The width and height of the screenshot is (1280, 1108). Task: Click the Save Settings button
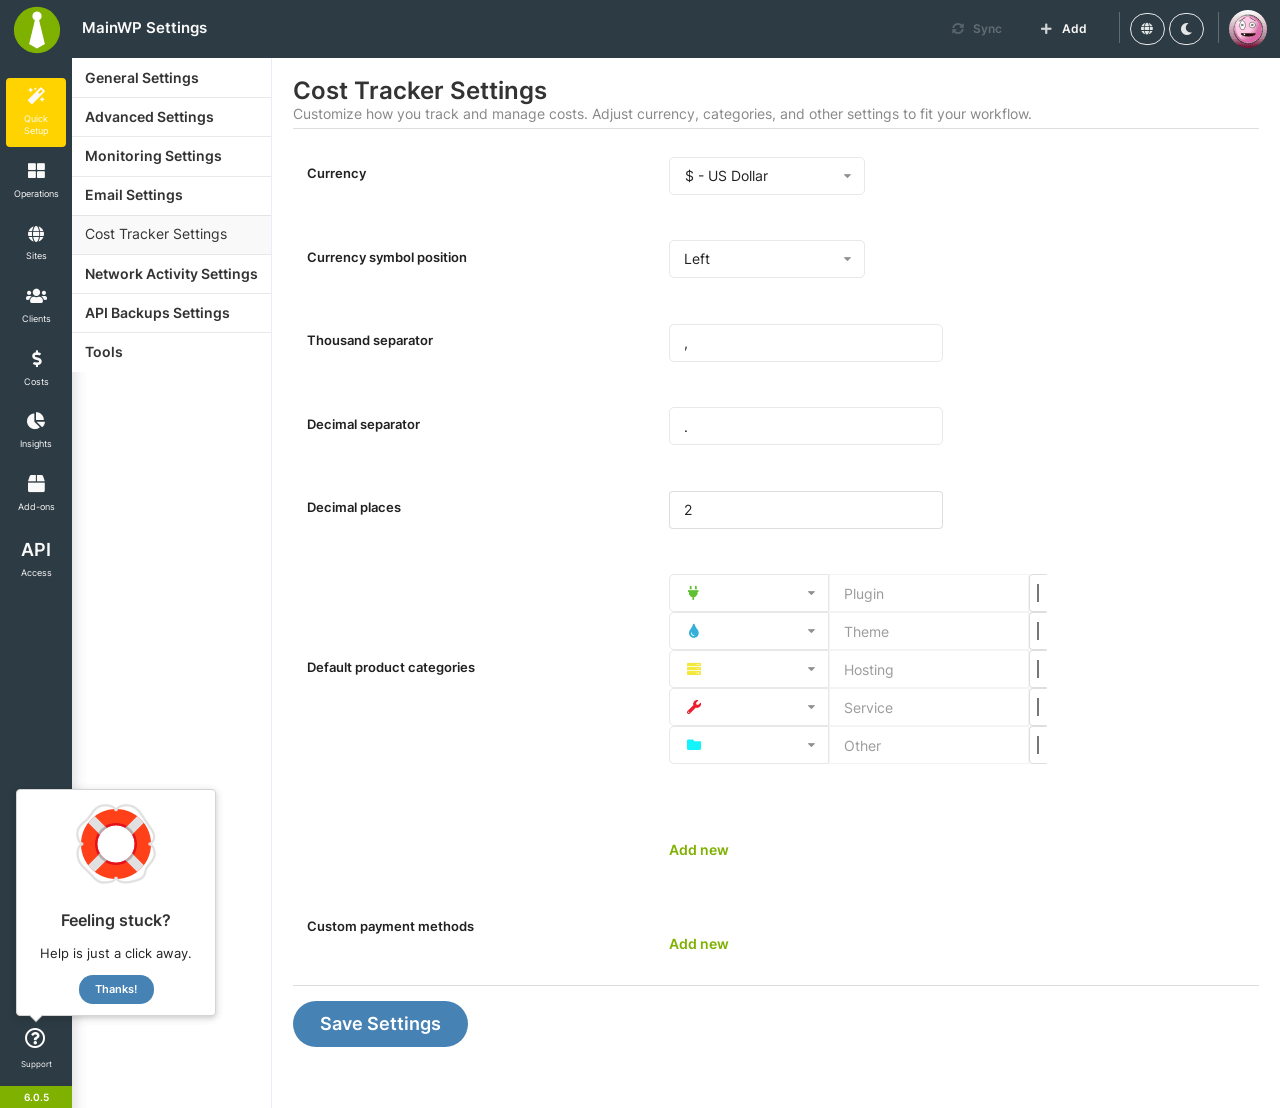click(x=380, y=1024)
